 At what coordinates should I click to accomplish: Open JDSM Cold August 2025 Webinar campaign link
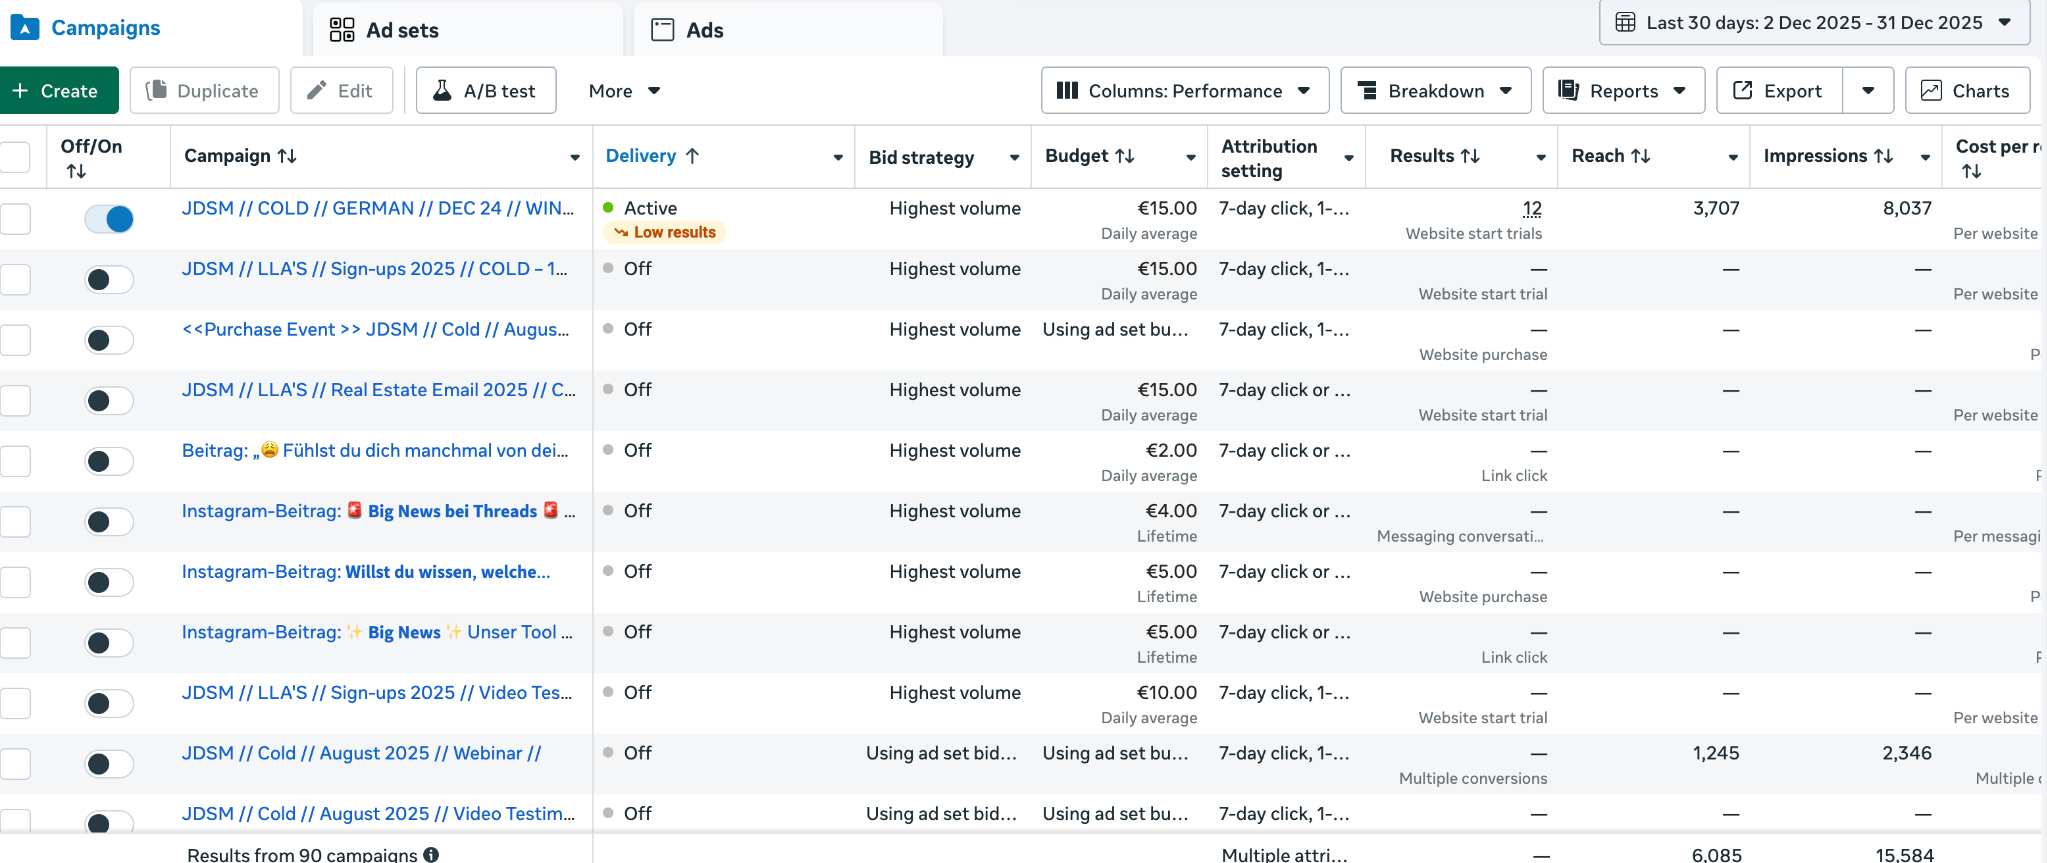(x=361, y=753)
